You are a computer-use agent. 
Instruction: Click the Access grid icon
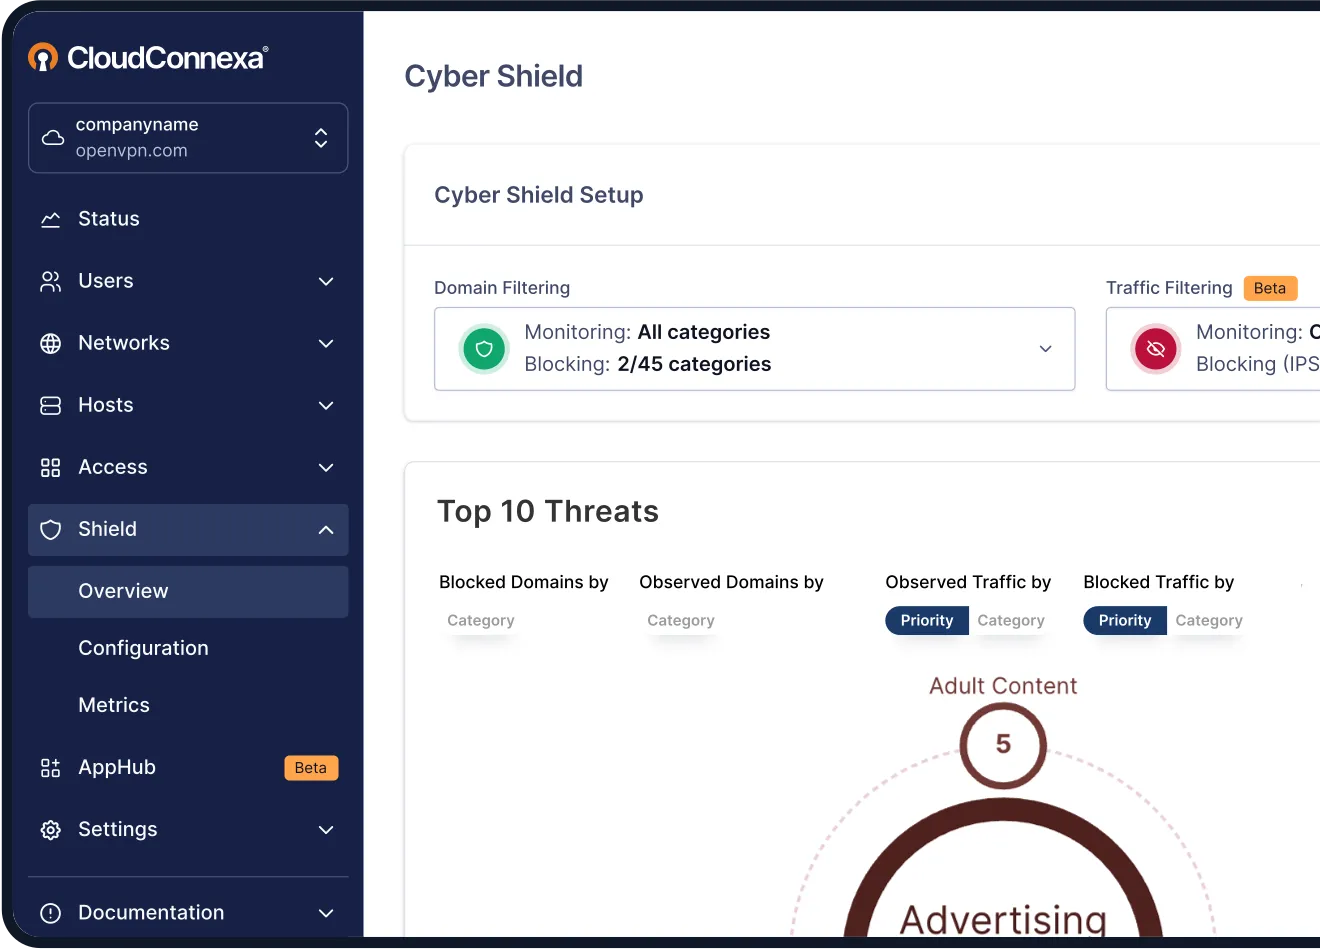51,467
